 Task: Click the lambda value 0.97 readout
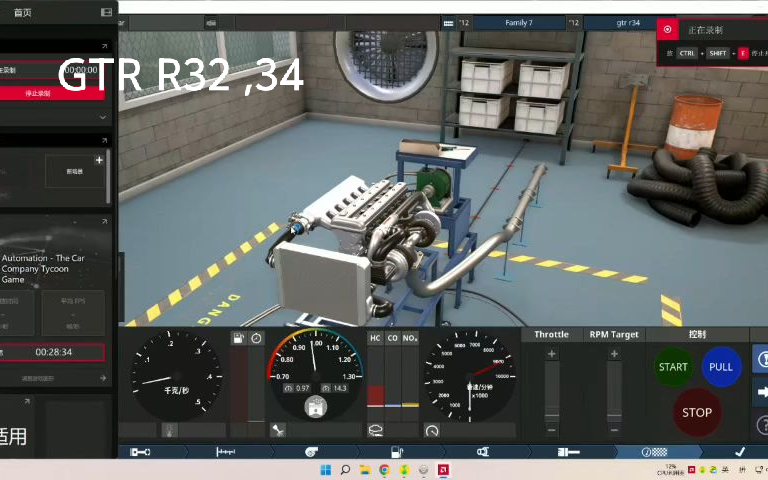click(297, 388)
